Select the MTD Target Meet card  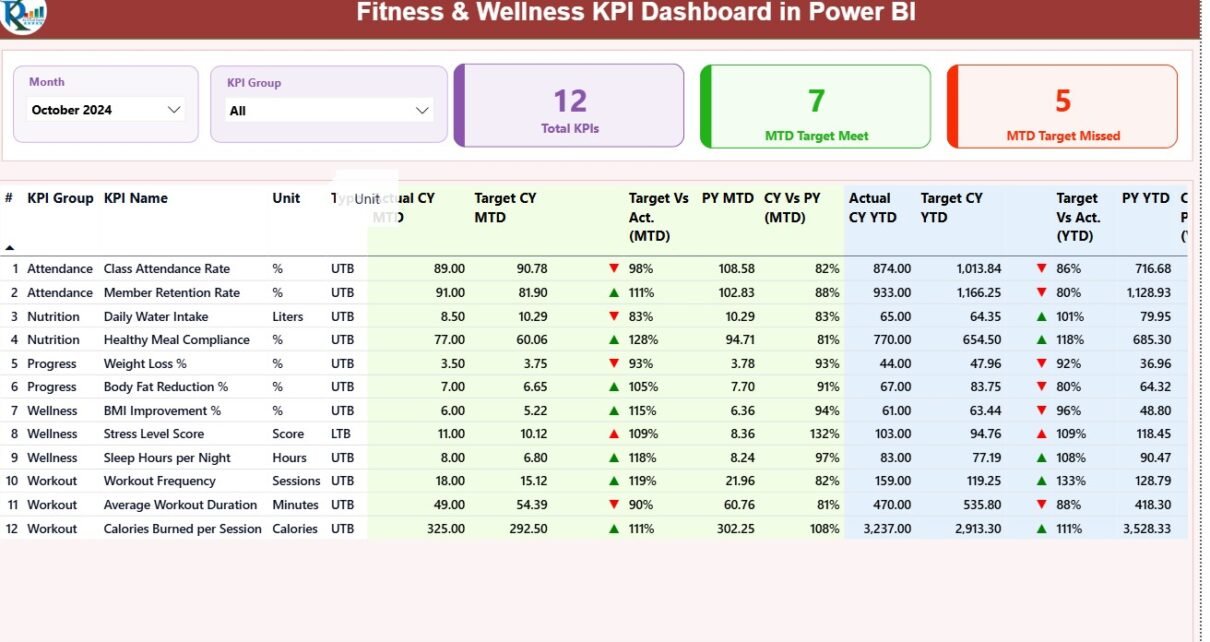click(816, 107)
